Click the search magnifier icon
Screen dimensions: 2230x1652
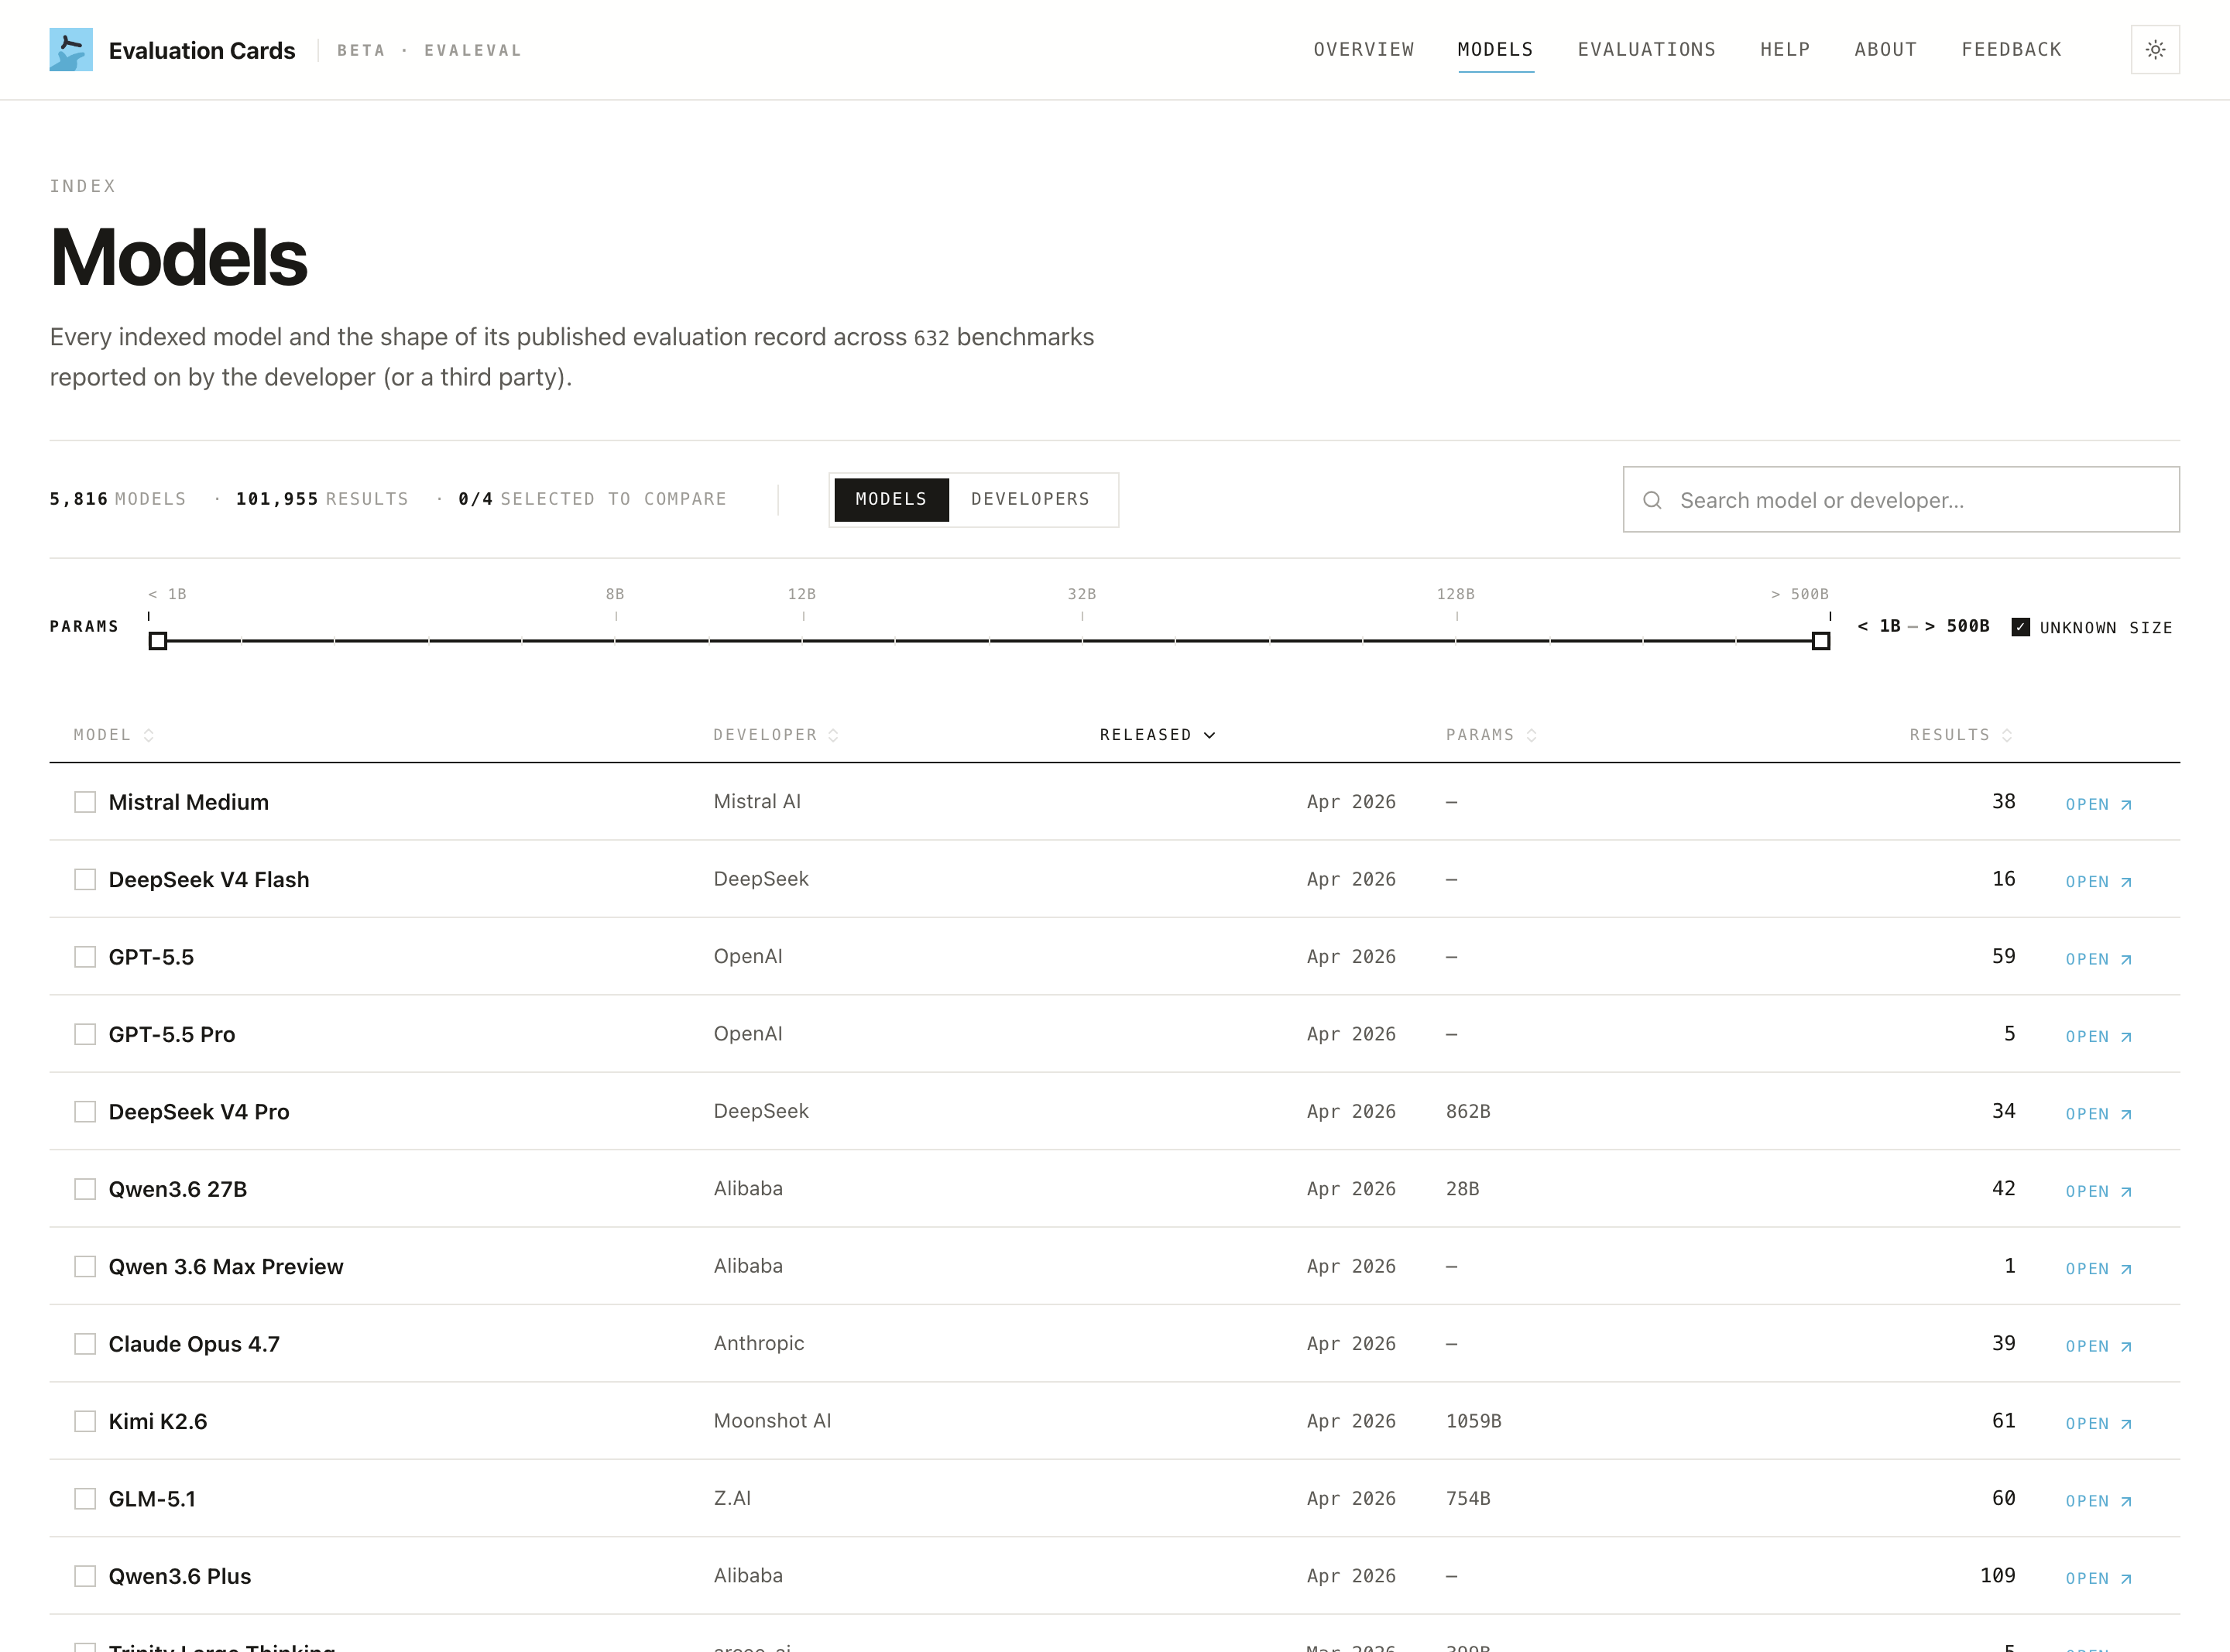point(1652,500)
